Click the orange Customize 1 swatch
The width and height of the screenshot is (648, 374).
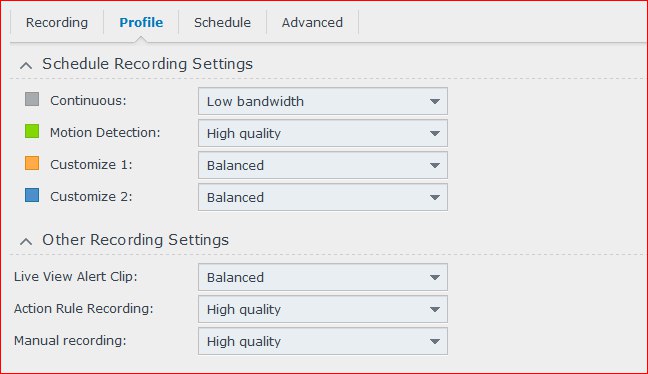pos(32,163)
